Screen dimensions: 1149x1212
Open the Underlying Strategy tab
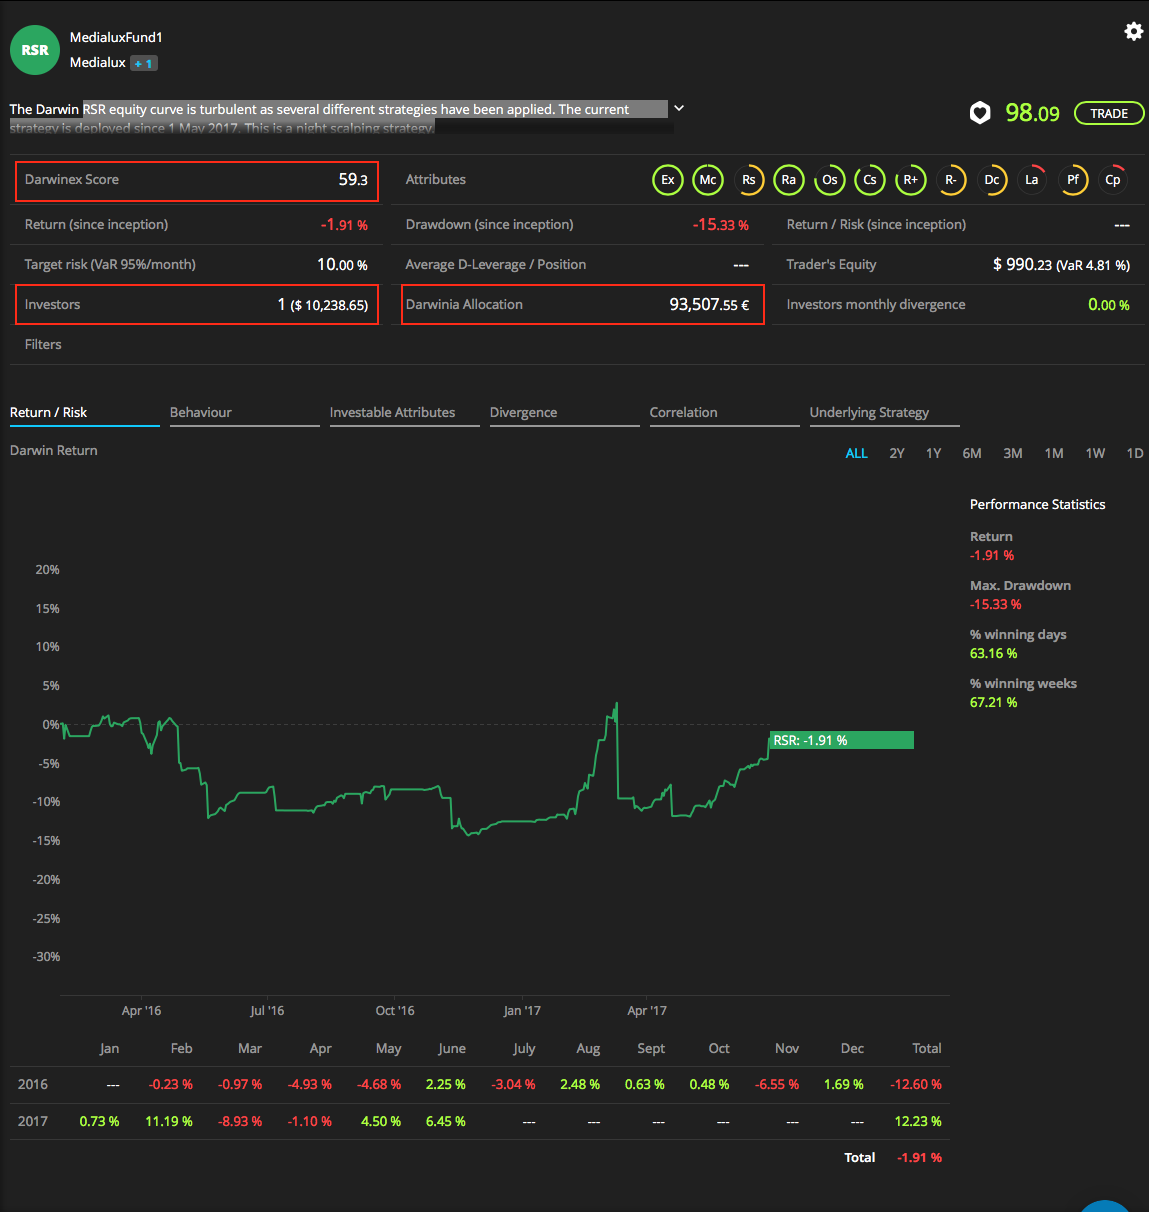click(x=885, y=413)
